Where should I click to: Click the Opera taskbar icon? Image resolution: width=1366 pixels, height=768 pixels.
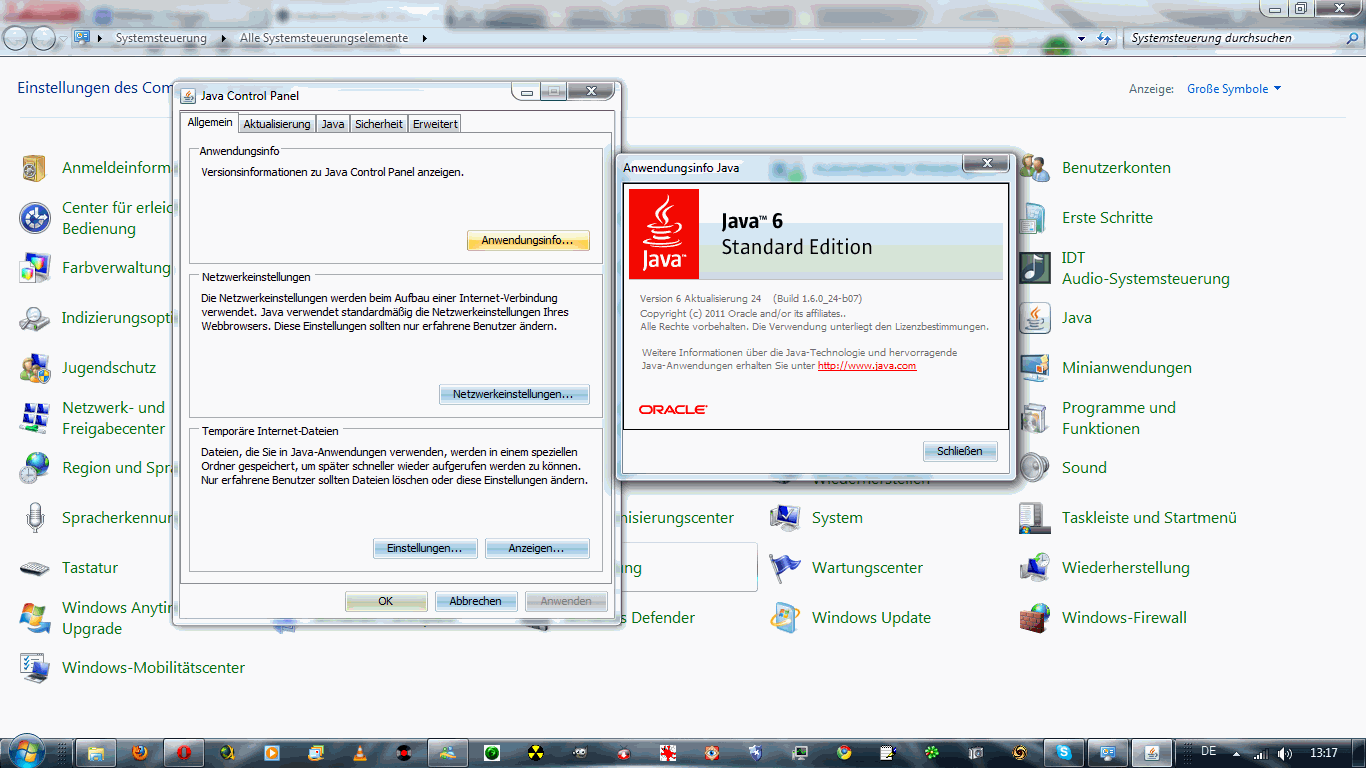pos(184,752)
